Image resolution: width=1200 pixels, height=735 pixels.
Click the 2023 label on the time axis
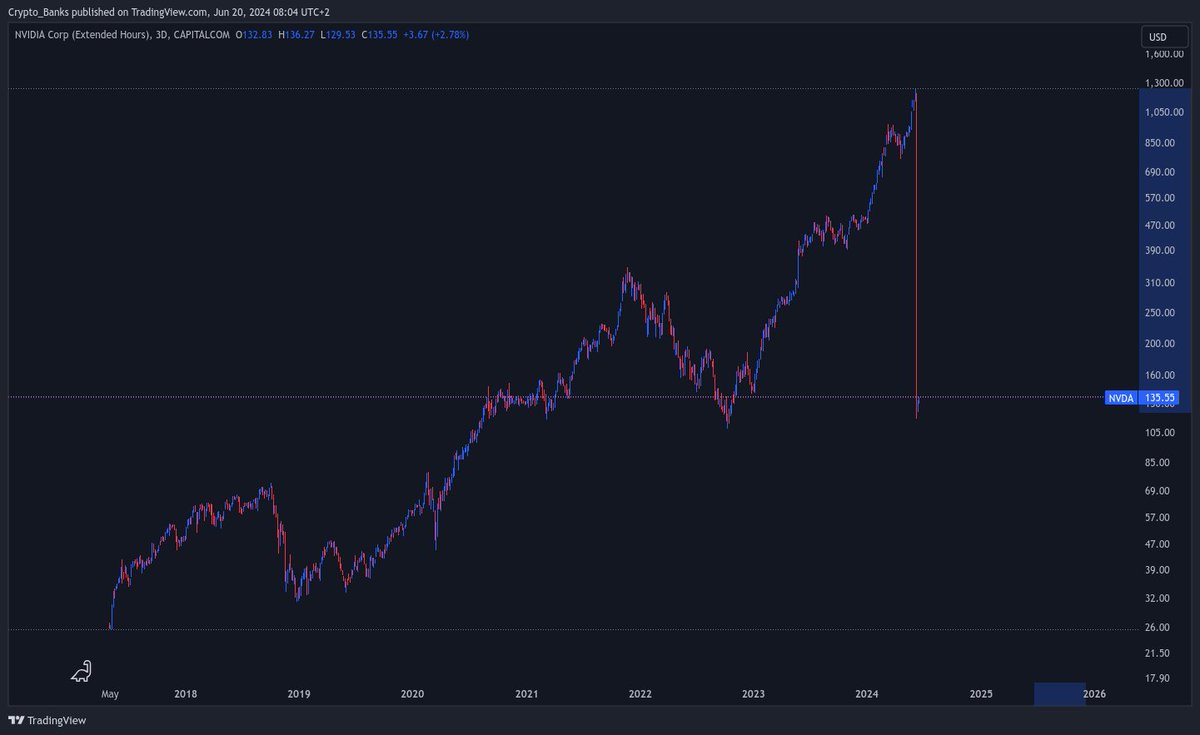pos(753,694)
